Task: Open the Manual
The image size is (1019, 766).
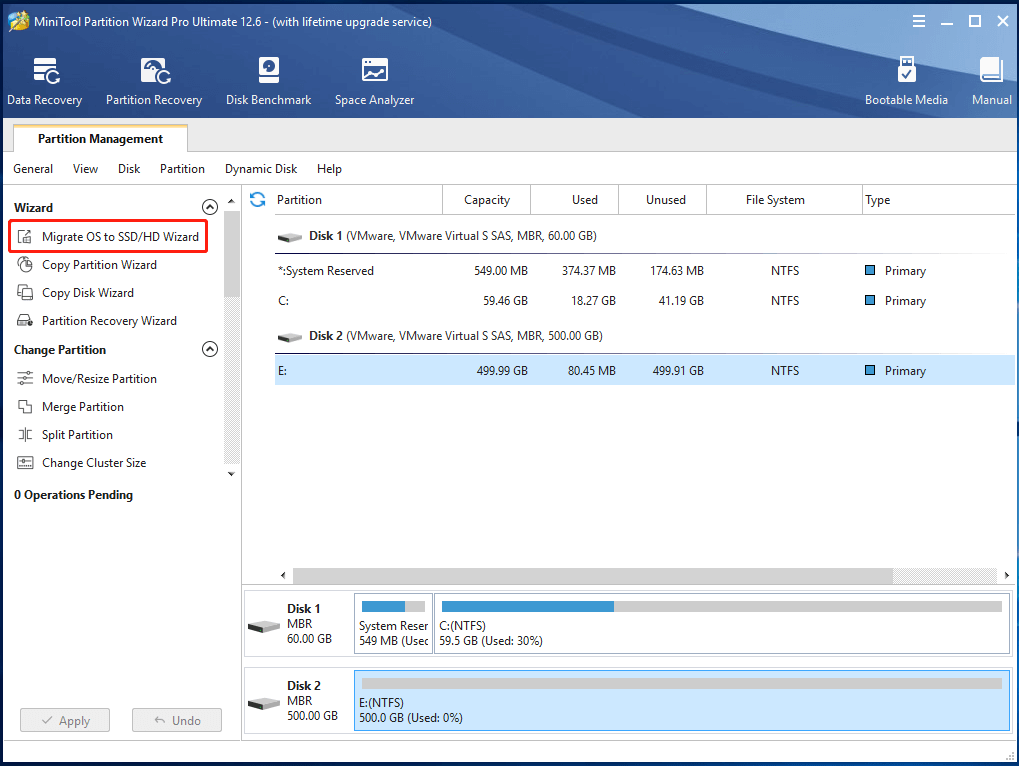Action: (992, 81)
